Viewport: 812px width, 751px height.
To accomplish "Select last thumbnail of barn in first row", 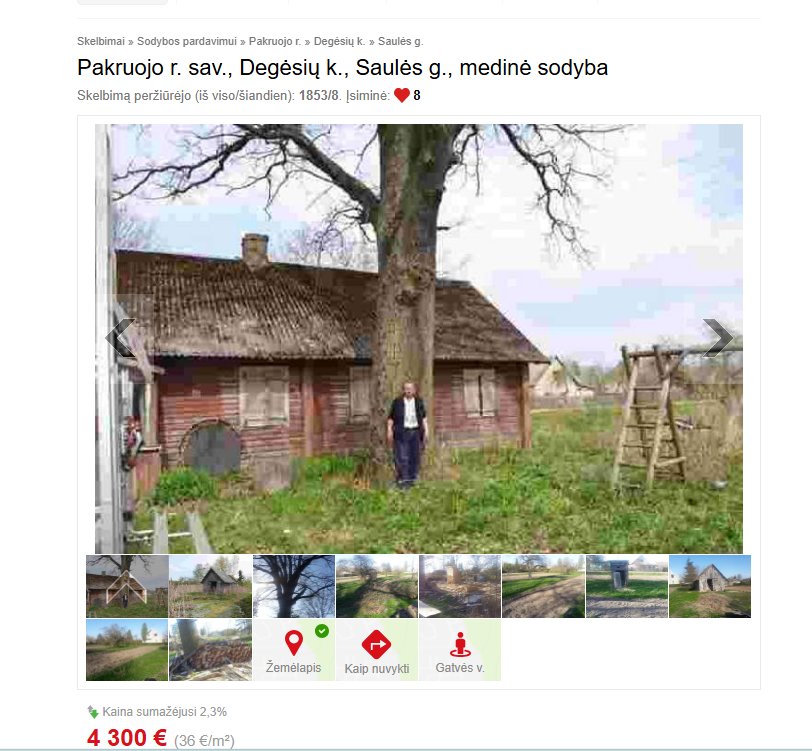I will (710, 586).
